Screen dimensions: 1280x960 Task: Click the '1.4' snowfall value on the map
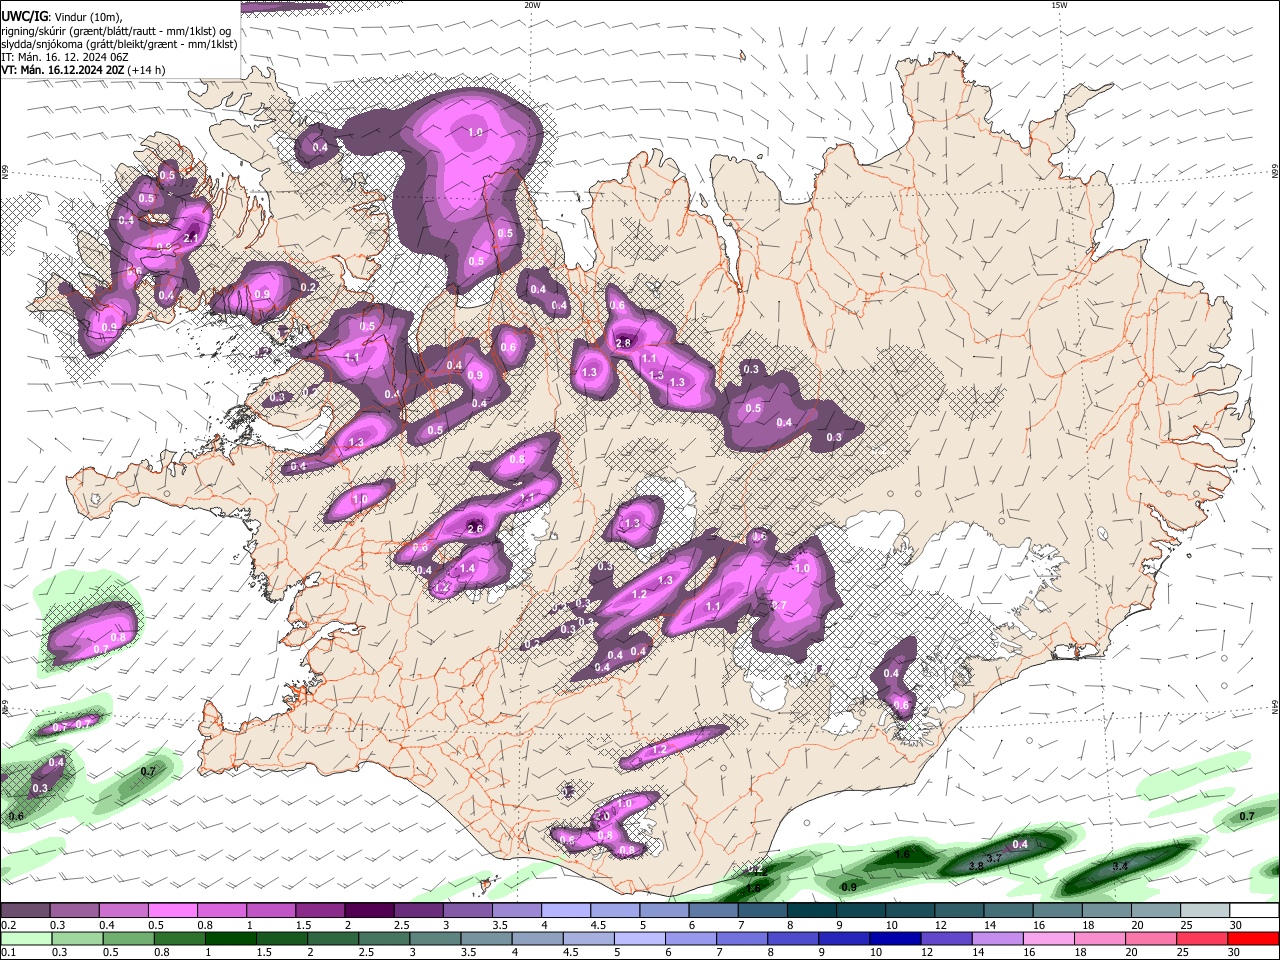click(467, 568)
